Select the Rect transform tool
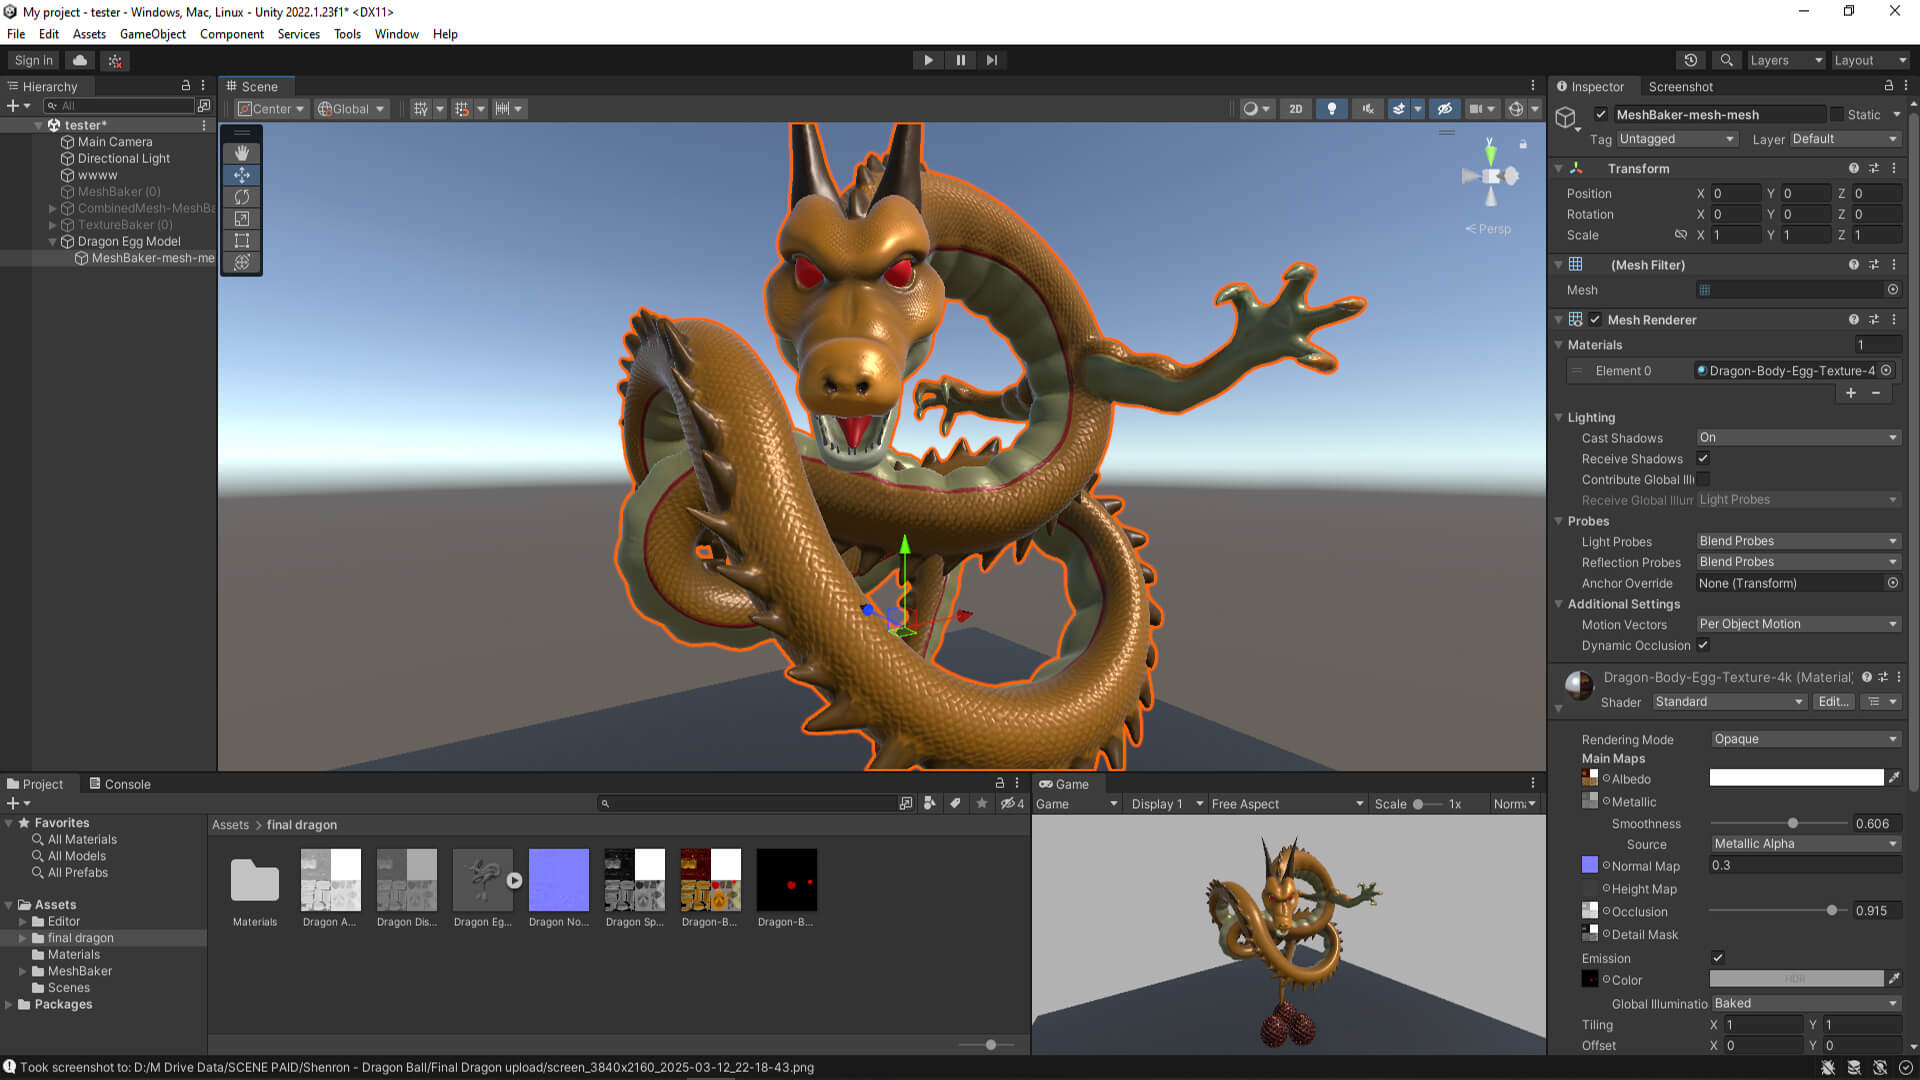Screen dimensions: 1920x1080 tap(241, 241)
